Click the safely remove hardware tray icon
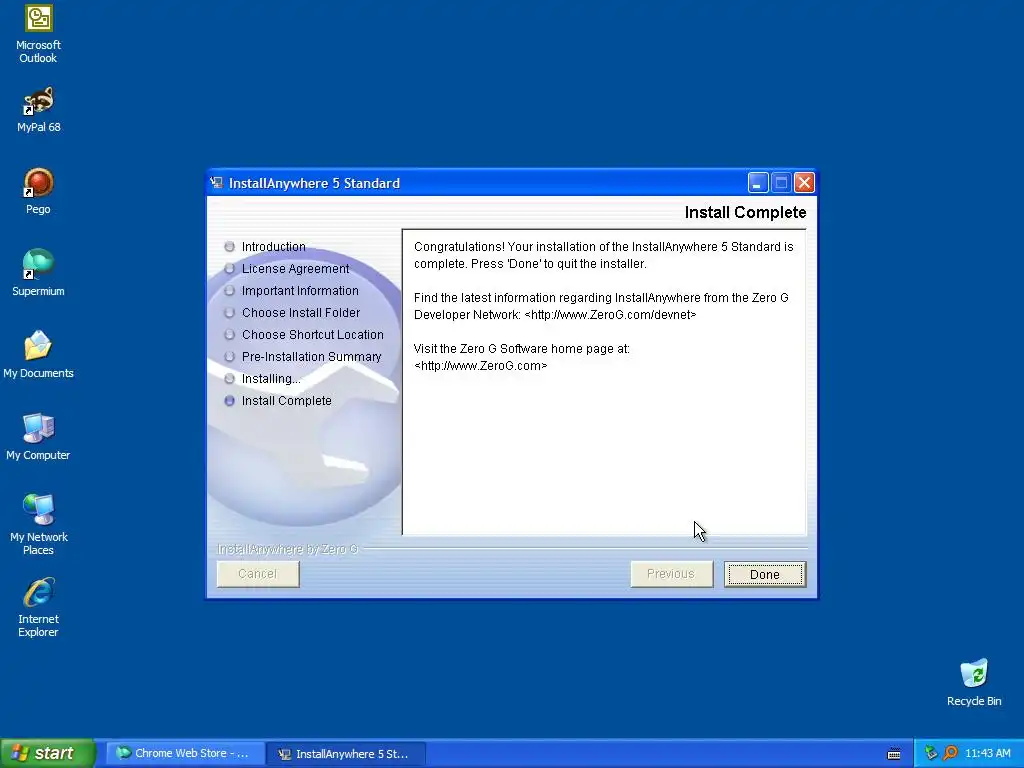The image size is (1024, 768). (931, 753)
